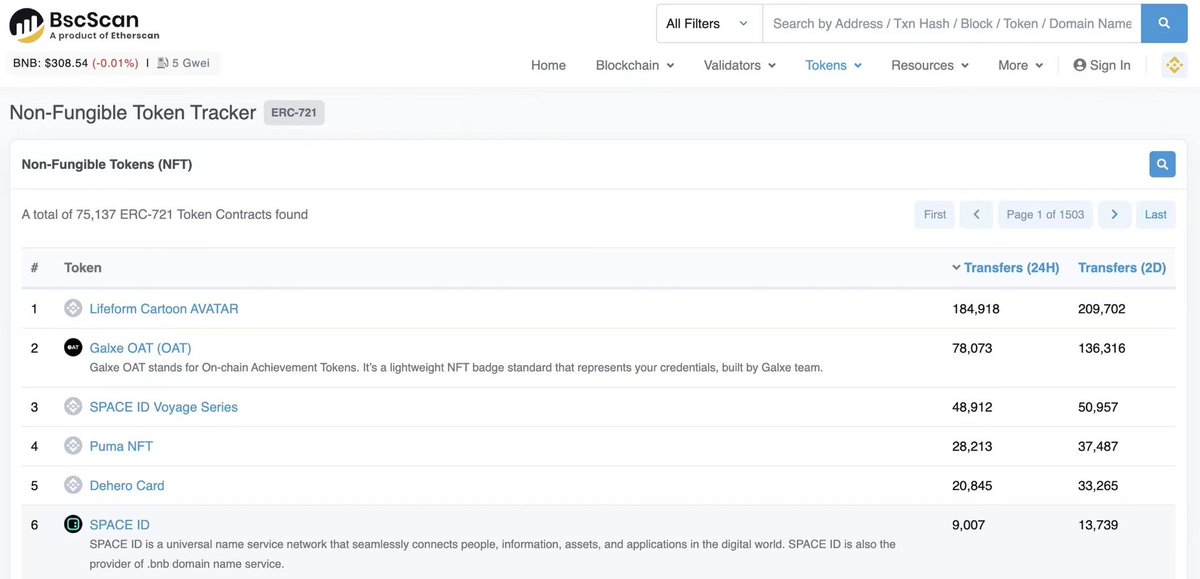The width and height of the screenshot is (1200, 579).
Task: Click the Sign In link
Action: coord(1102,65)
